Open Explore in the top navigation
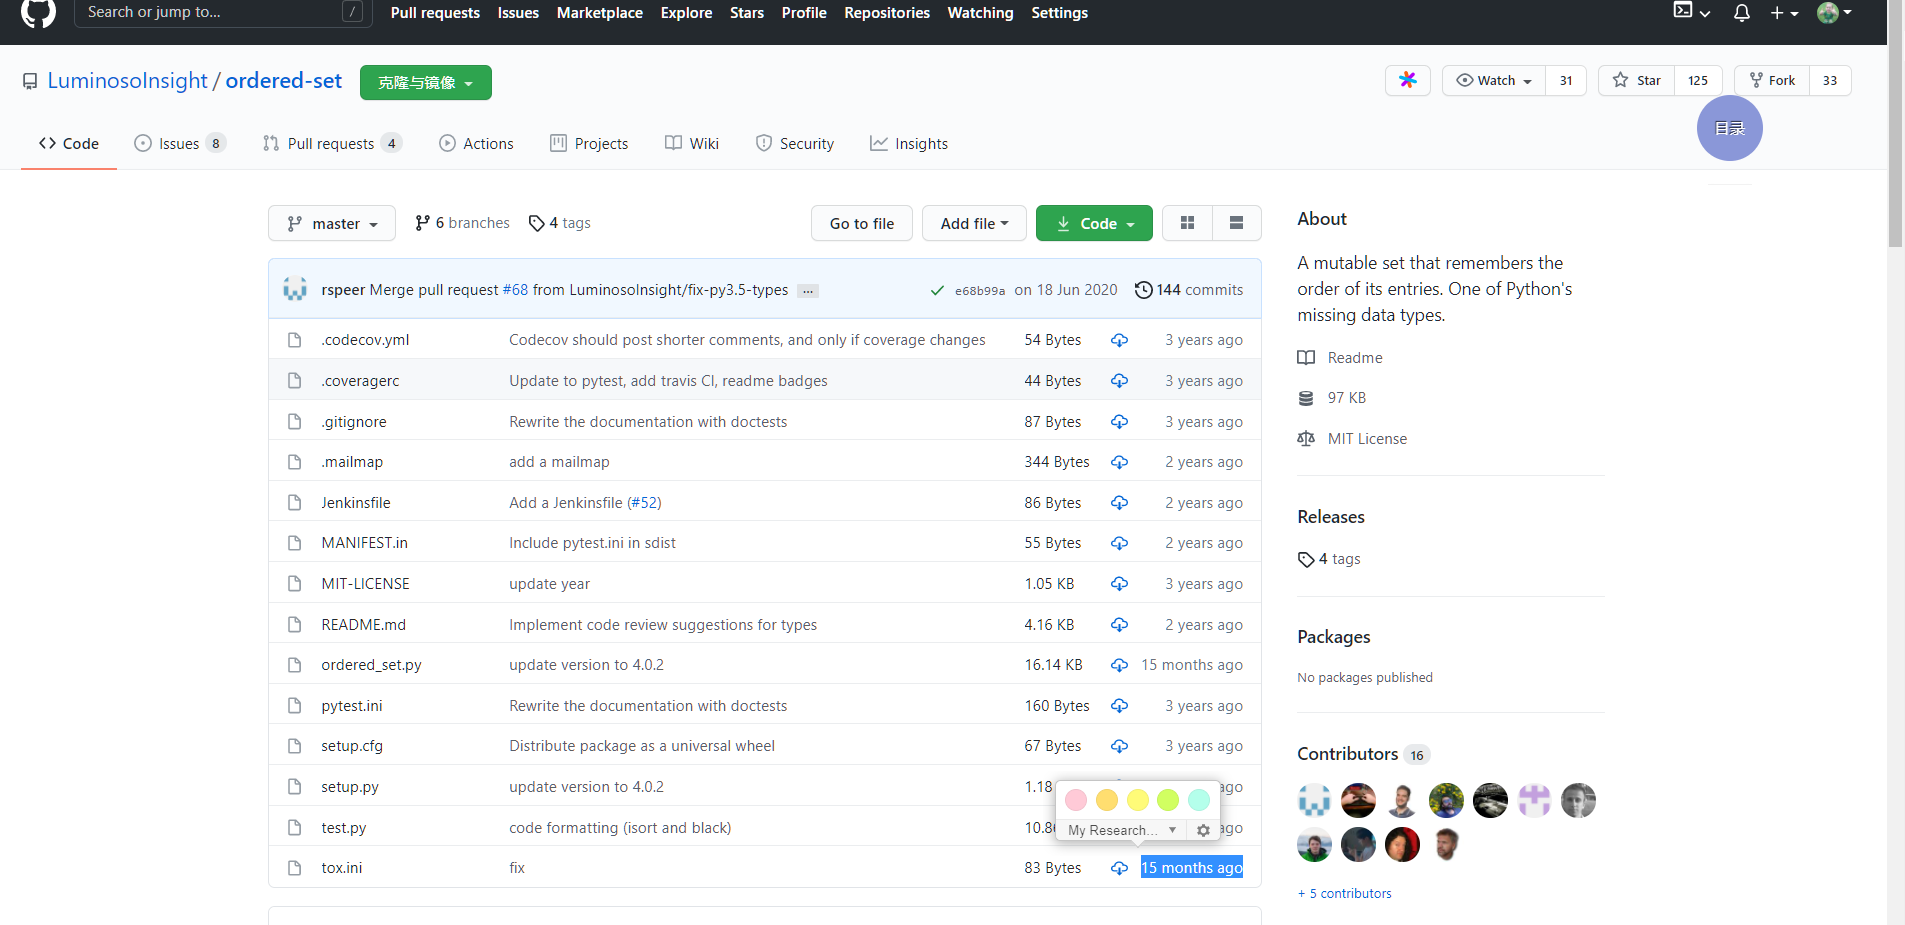Image resolution: width=1905 pixels, height=925 pixels. (686, 13)
